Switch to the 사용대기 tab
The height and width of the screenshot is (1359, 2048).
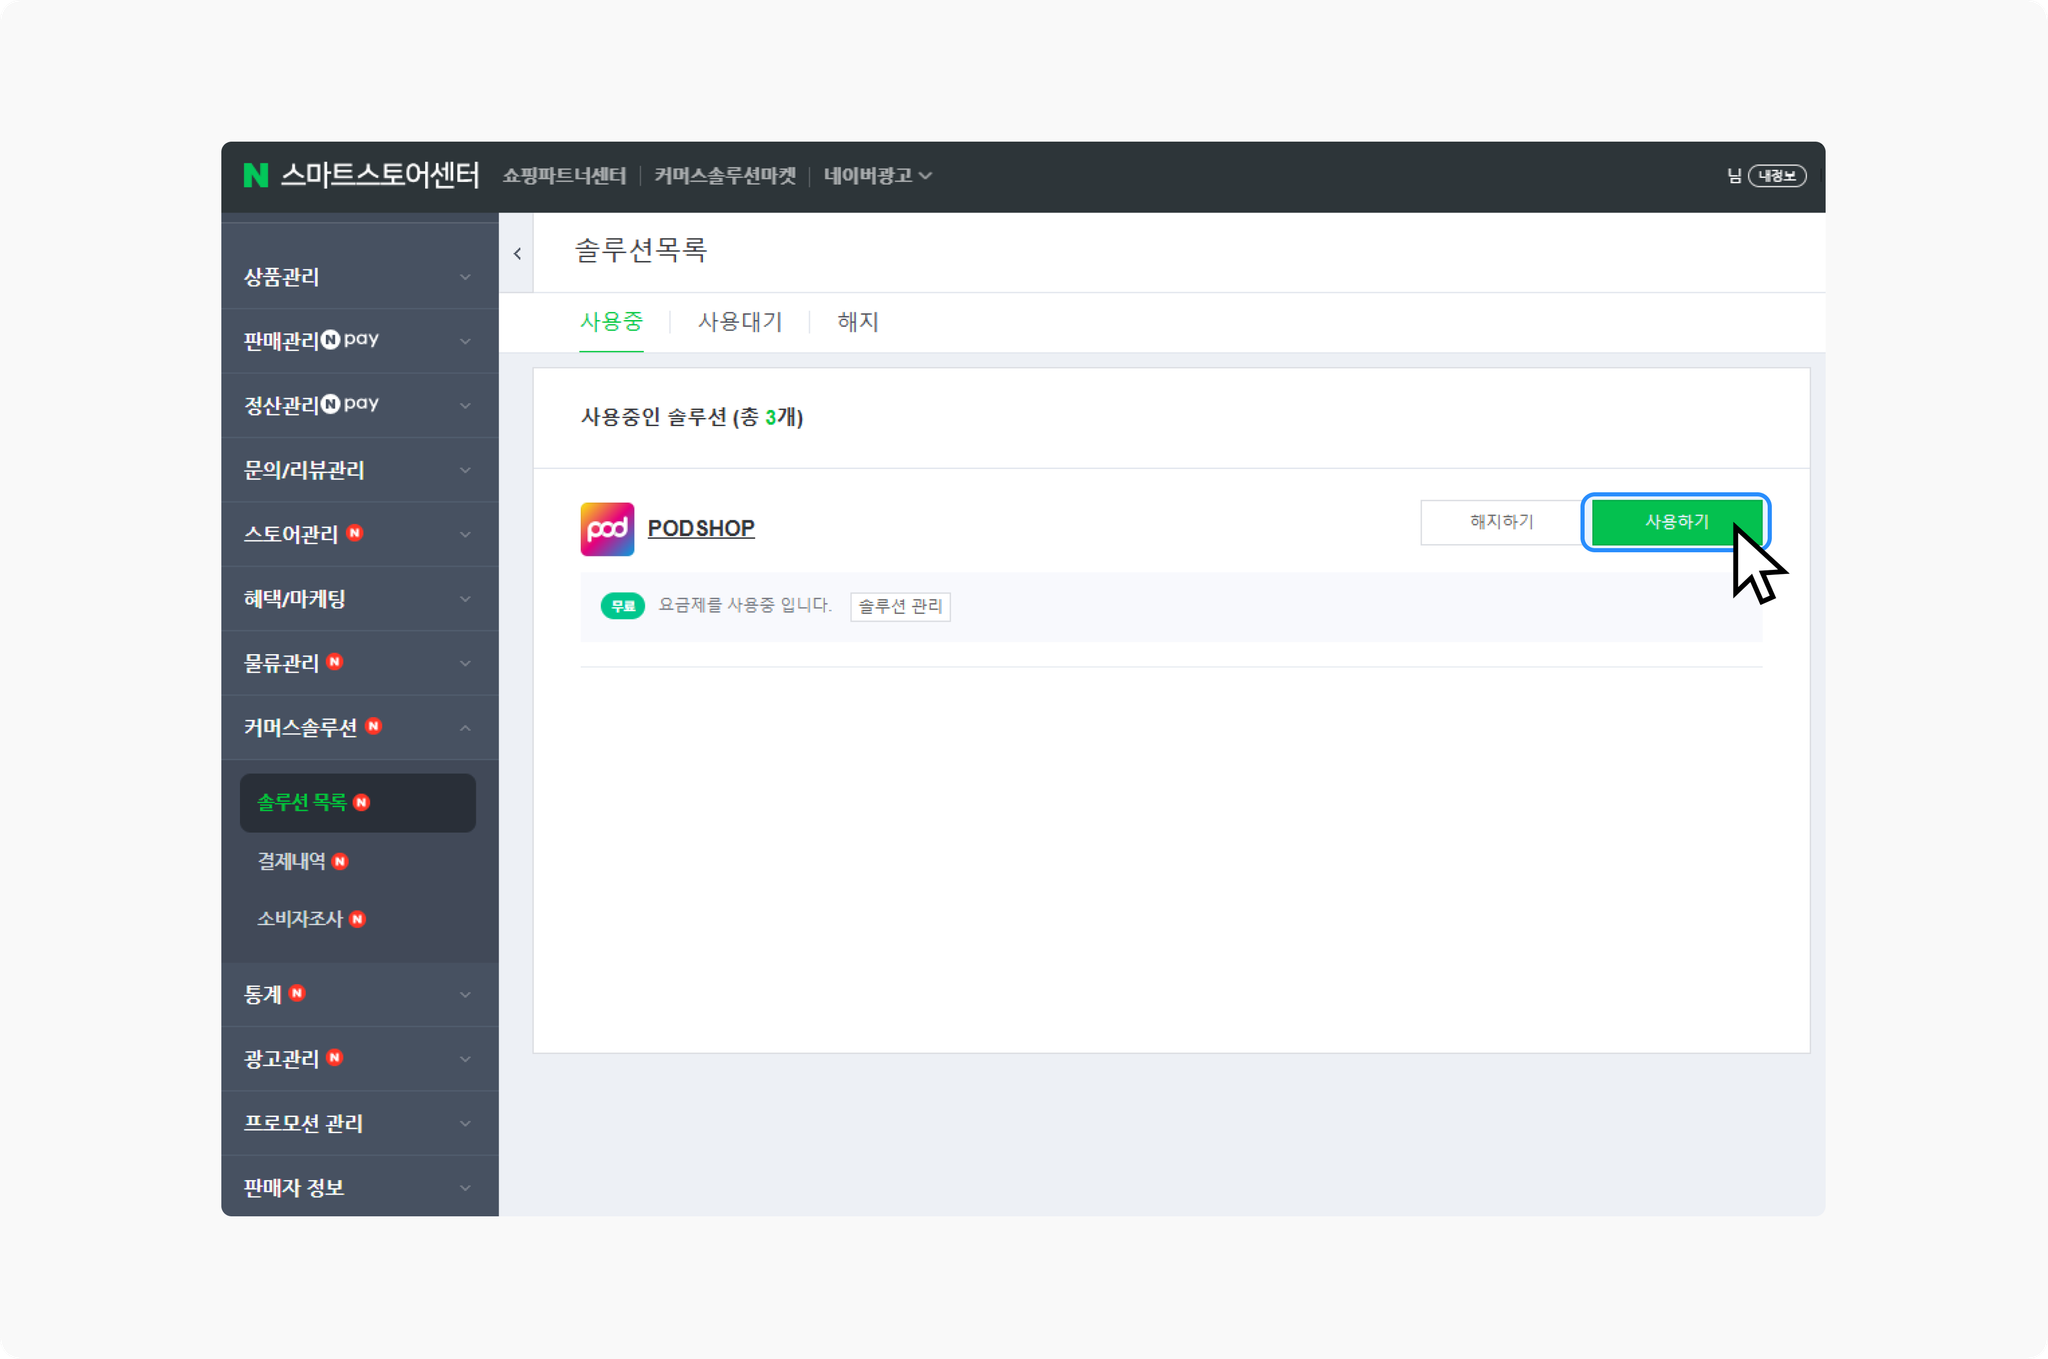740,322
